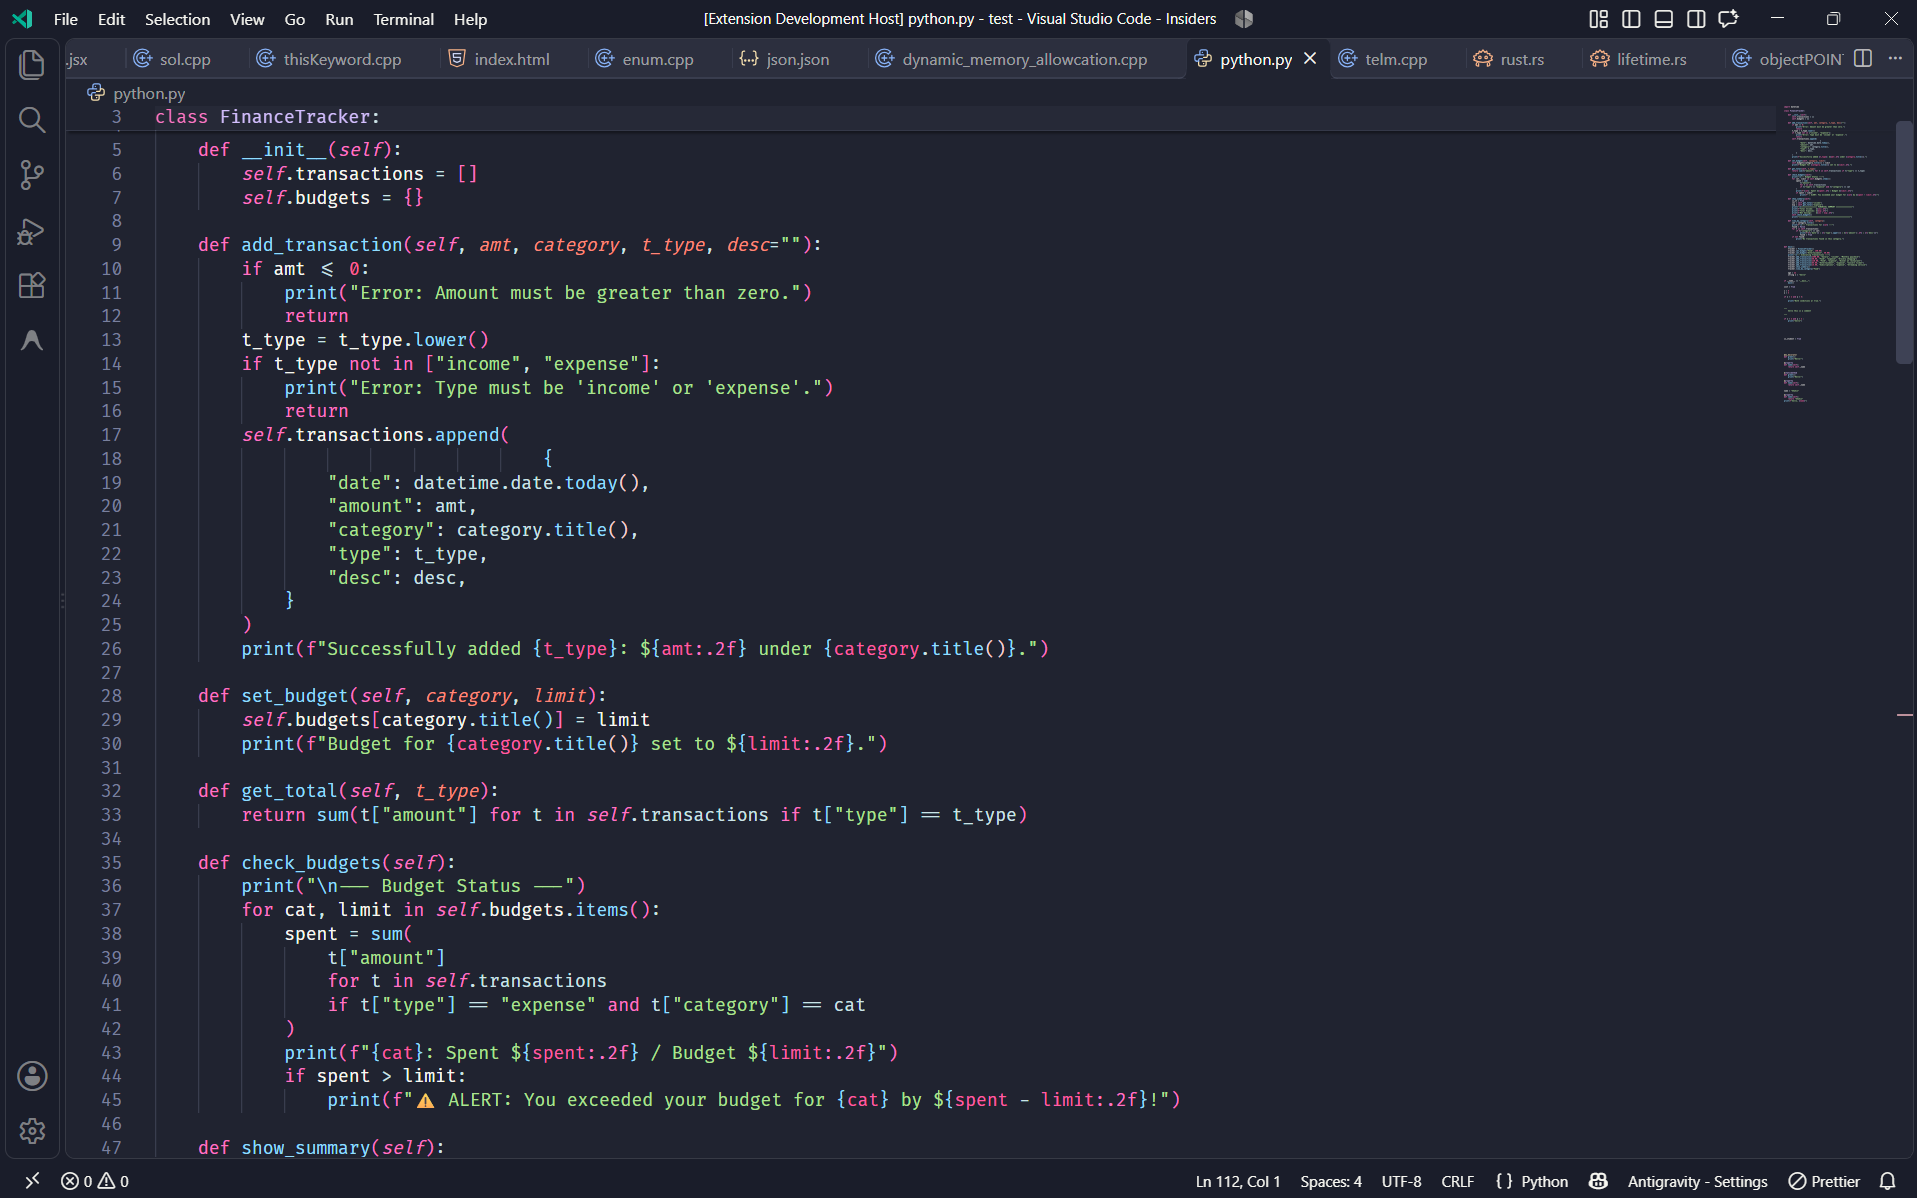Click the sticky scroll class FinanceTracker line
The width and height of the screenshot is (1917, 1198).
click(x=920, y=117)
